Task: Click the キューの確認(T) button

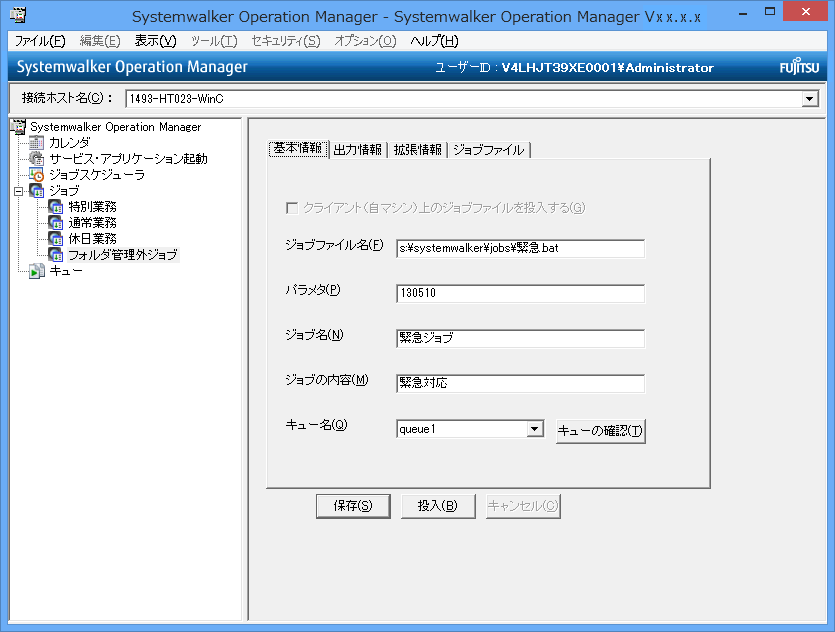Action: (601, 431)
